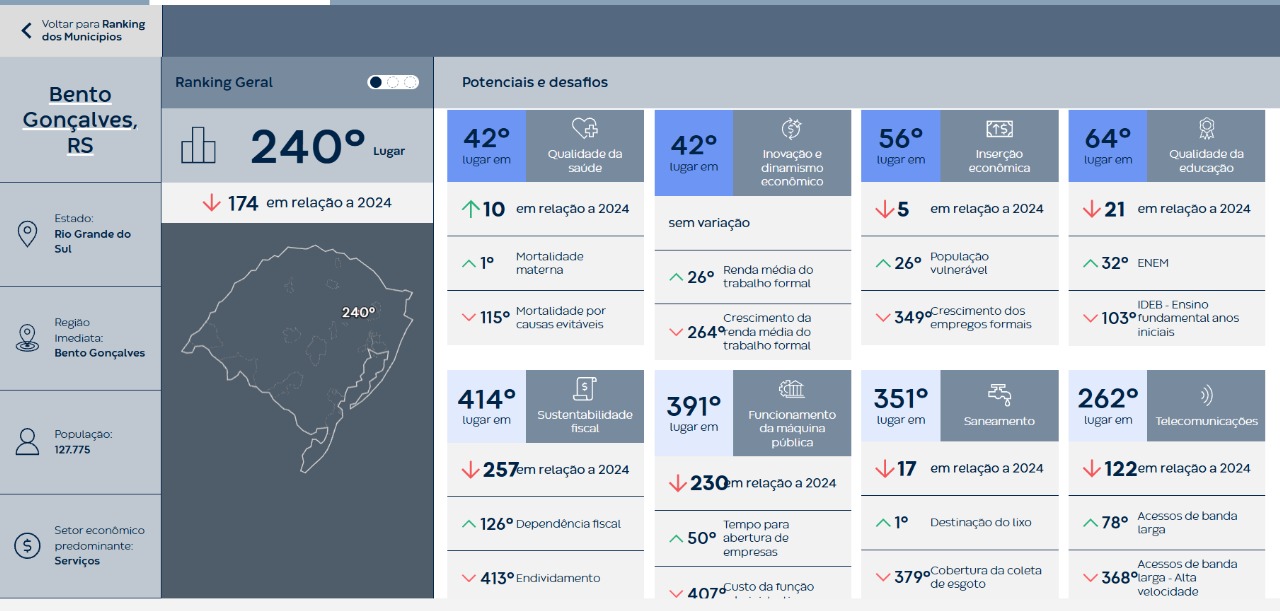Go back via Voltar para Ranking dos Municípios
Image resolution: width=1280 pixels, height=611 pixels.
pos(93,31)
